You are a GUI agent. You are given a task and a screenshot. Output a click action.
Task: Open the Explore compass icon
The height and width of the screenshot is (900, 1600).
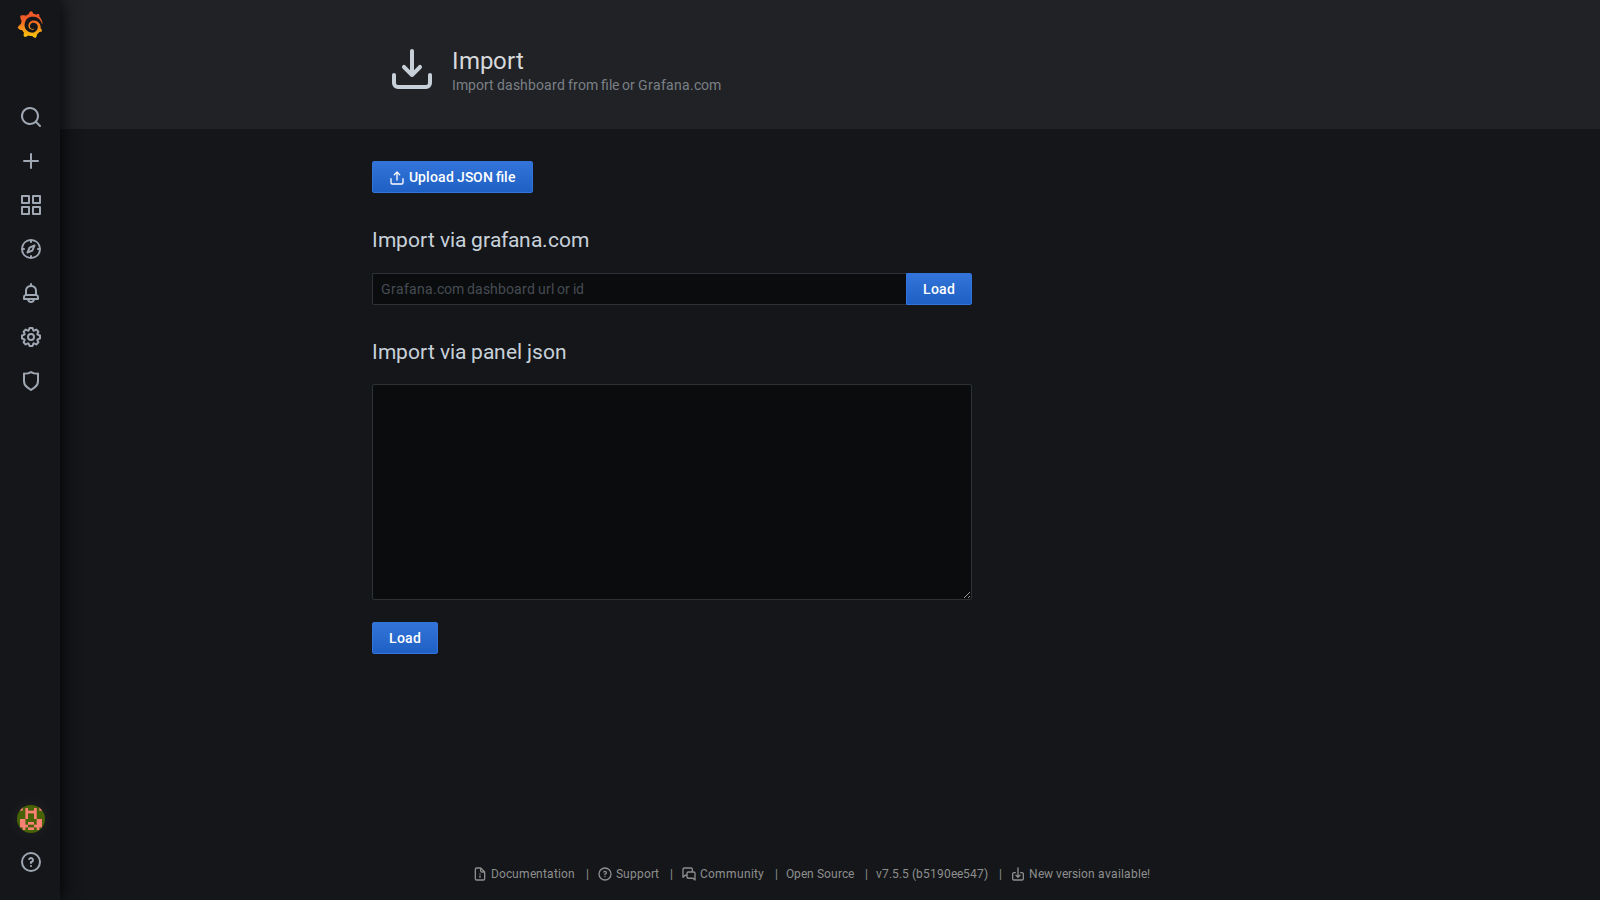pos(31,249)
